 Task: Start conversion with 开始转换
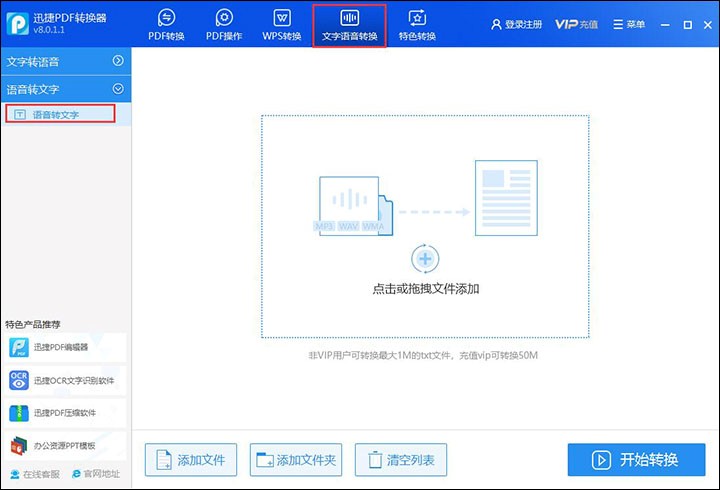point(636,460)
